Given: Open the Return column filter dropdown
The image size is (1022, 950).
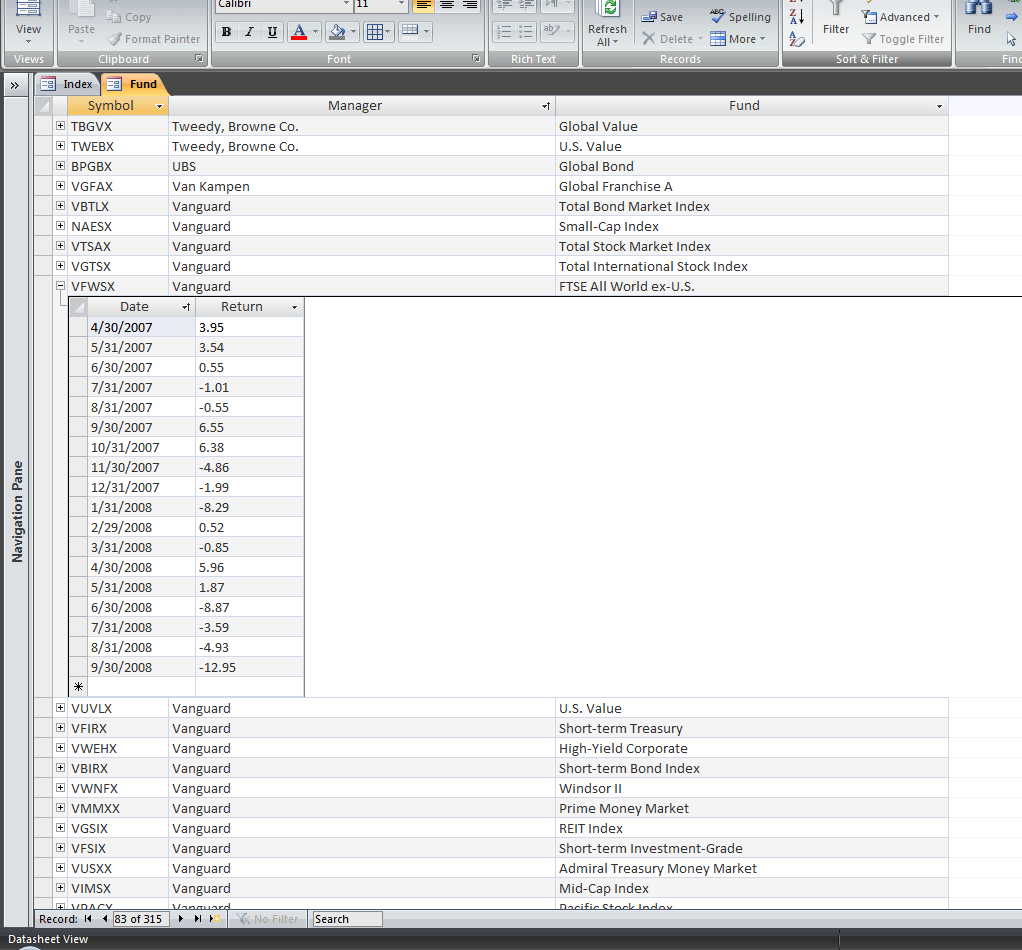Looking at the screenshot, I should 295,307.
